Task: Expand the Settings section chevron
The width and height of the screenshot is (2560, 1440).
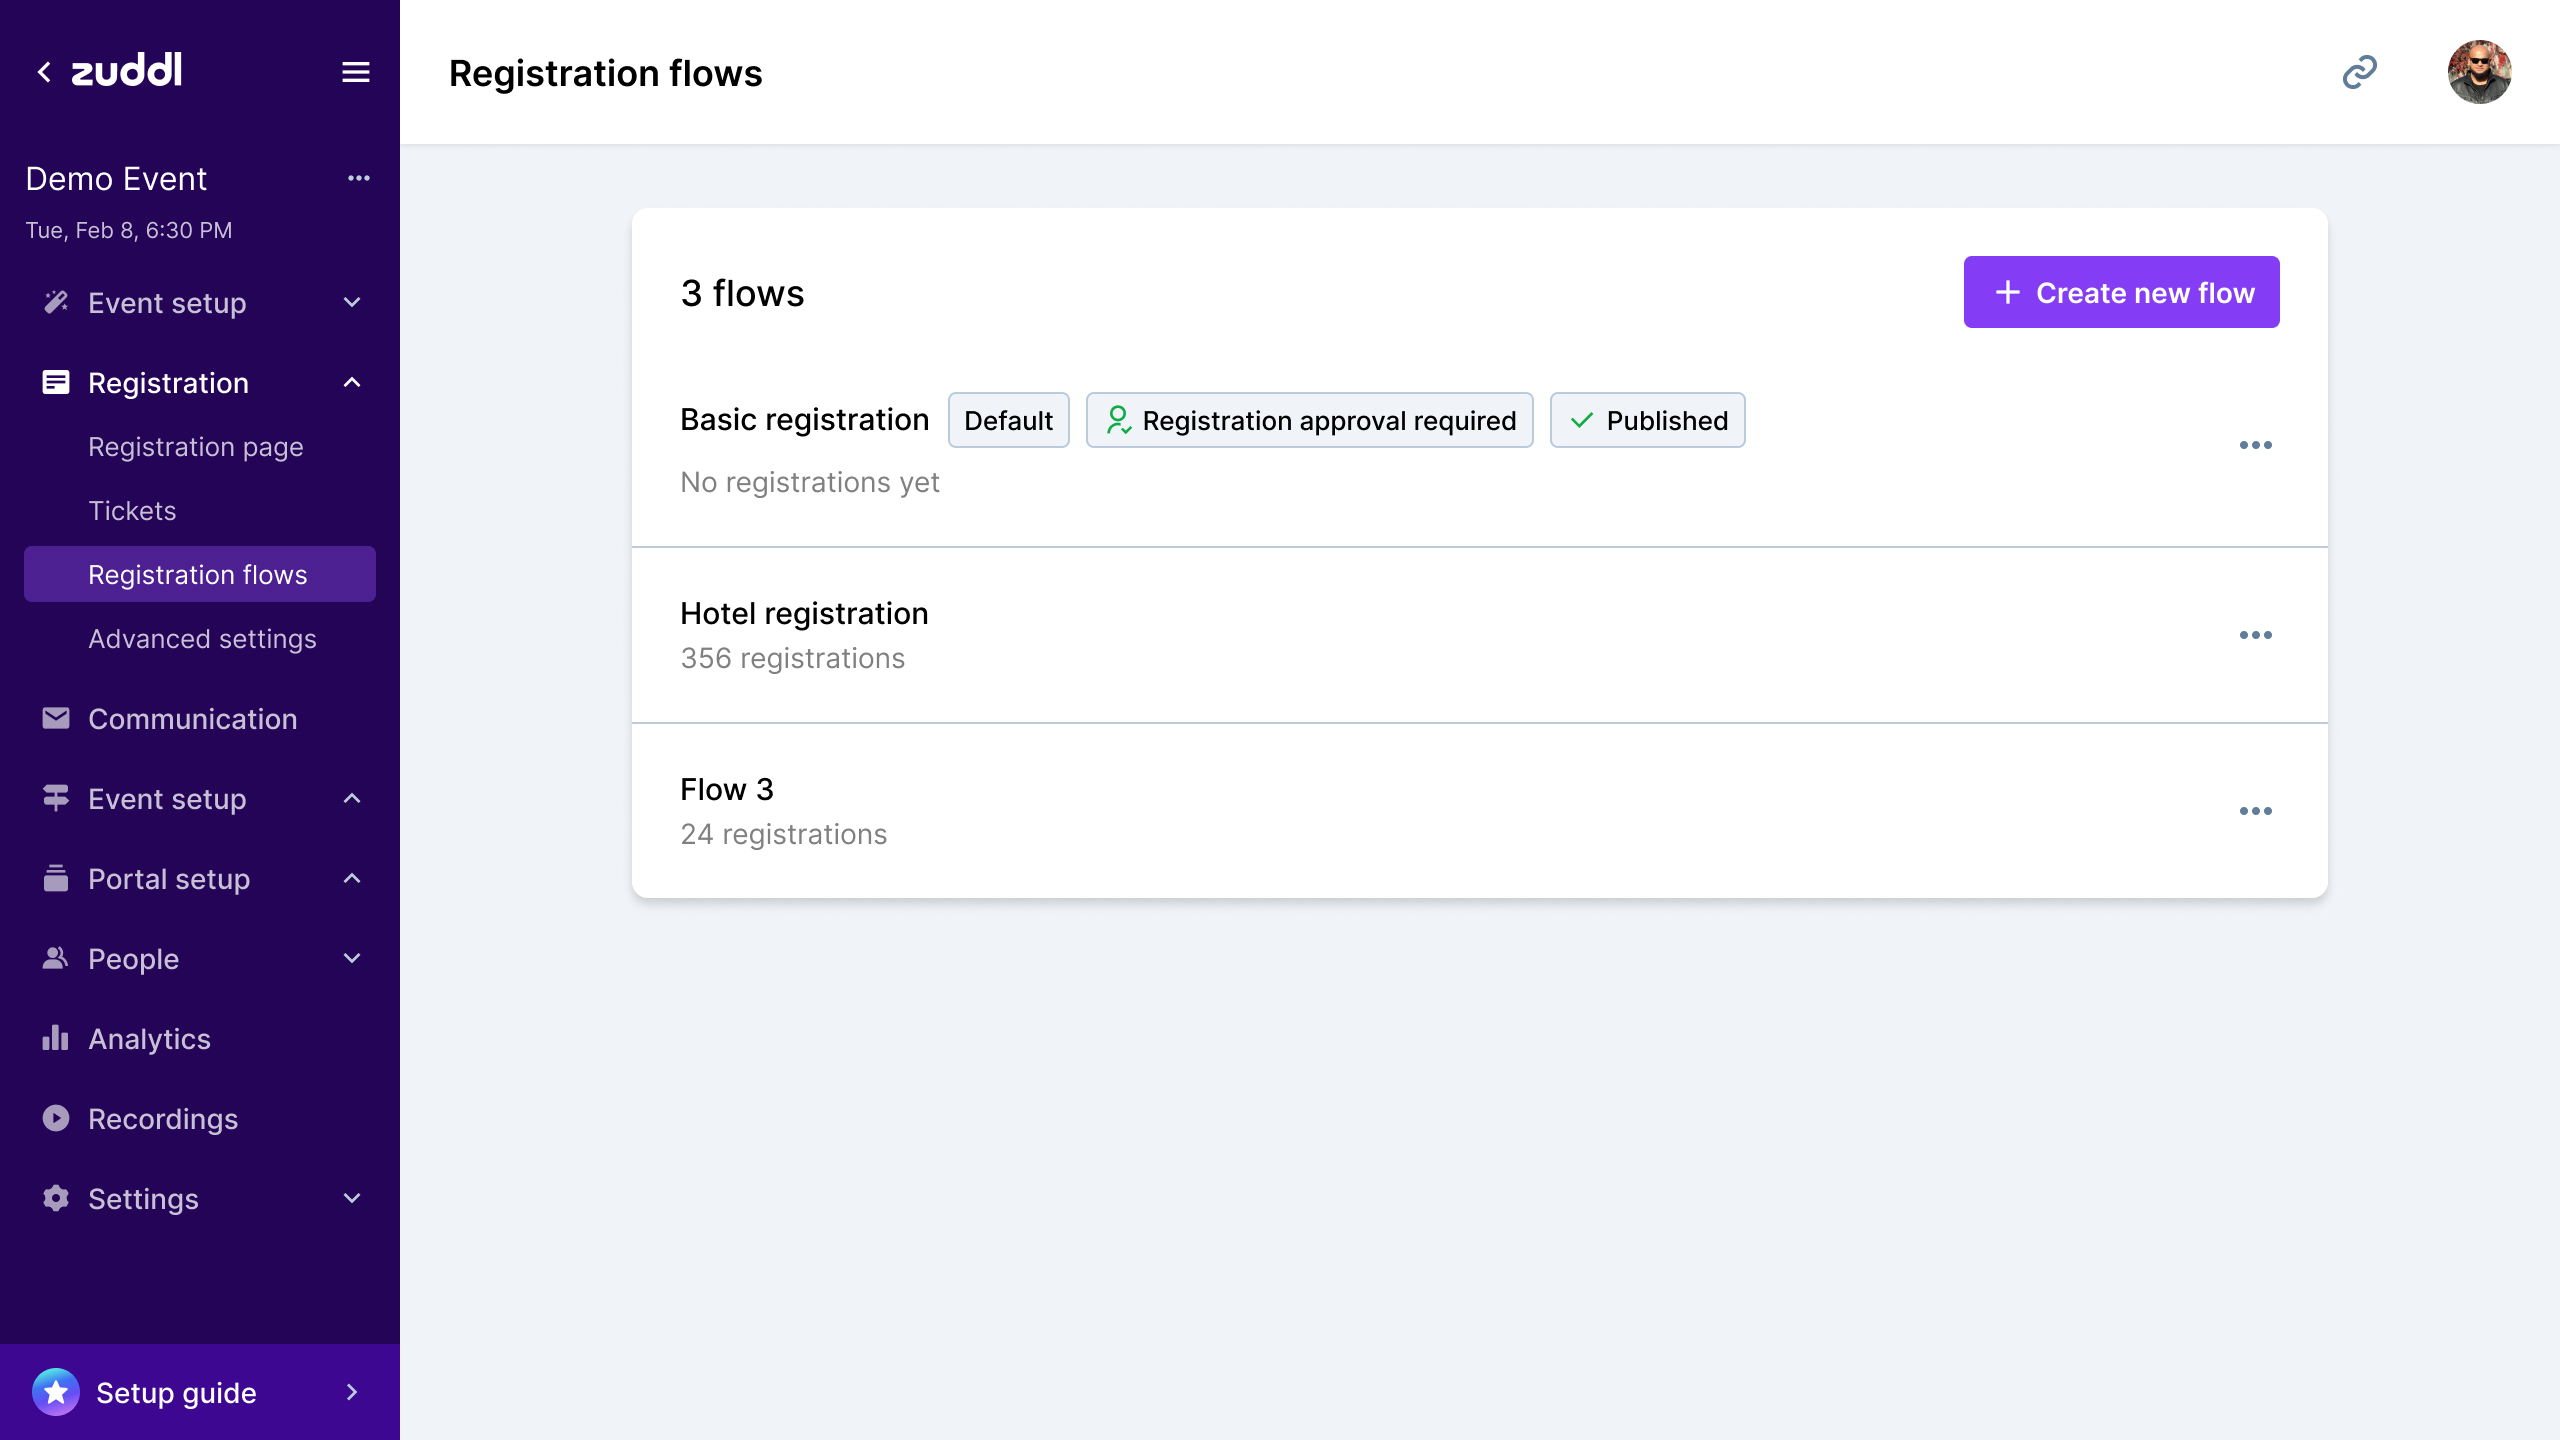Action: (352, 1198)
